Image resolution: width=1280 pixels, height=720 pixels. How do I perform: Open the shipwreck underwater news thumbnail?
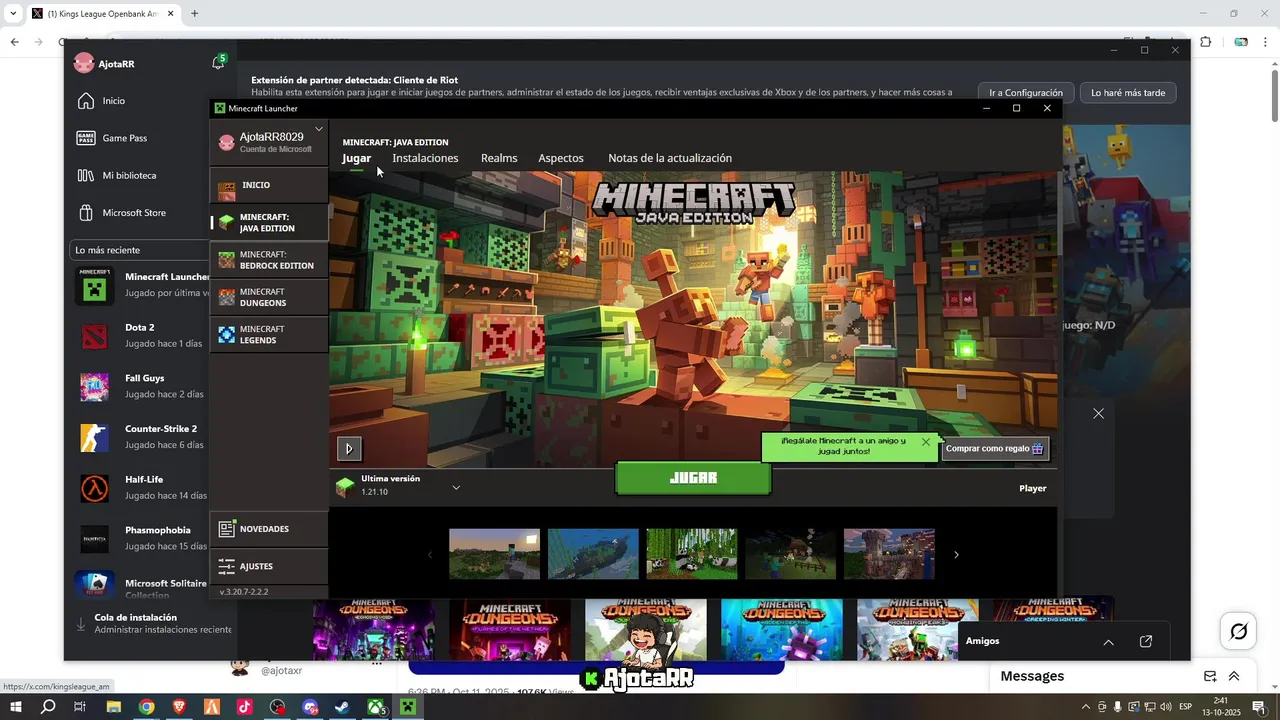point(593,554)
